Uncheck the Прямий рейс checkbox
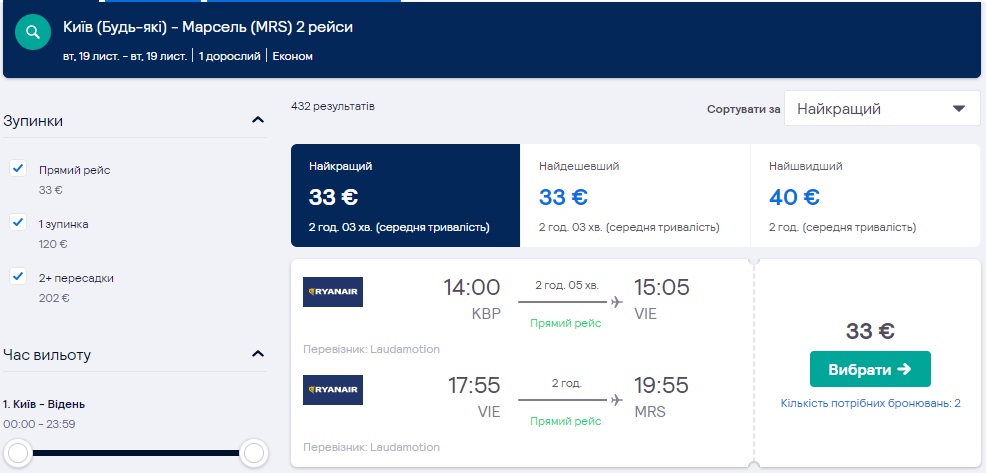This screenshot has height=473, width=986. (18, 168)
